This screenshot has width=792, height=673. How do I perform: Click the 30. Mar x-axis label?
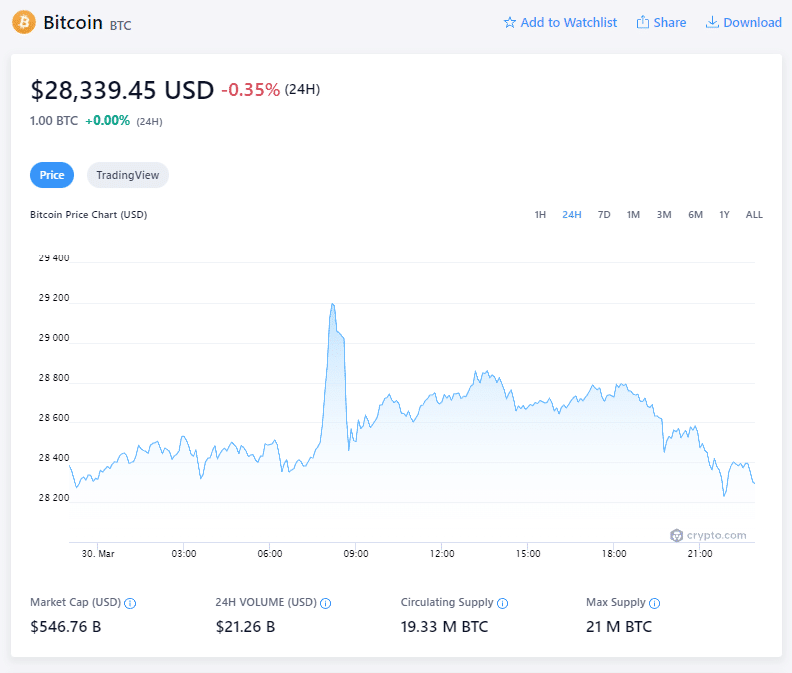click(x=98, y=554)
